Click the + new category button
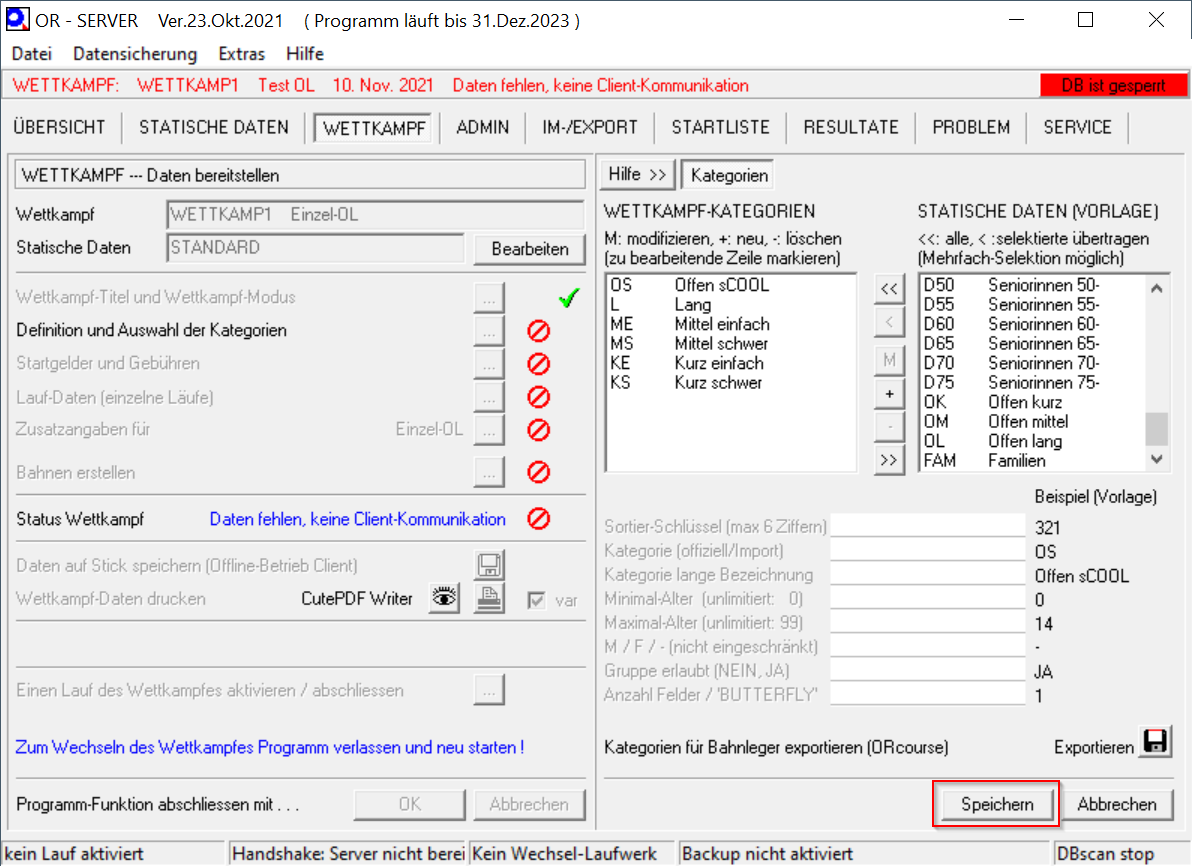This screenshot has height=866, width=1192. (888, 394)
